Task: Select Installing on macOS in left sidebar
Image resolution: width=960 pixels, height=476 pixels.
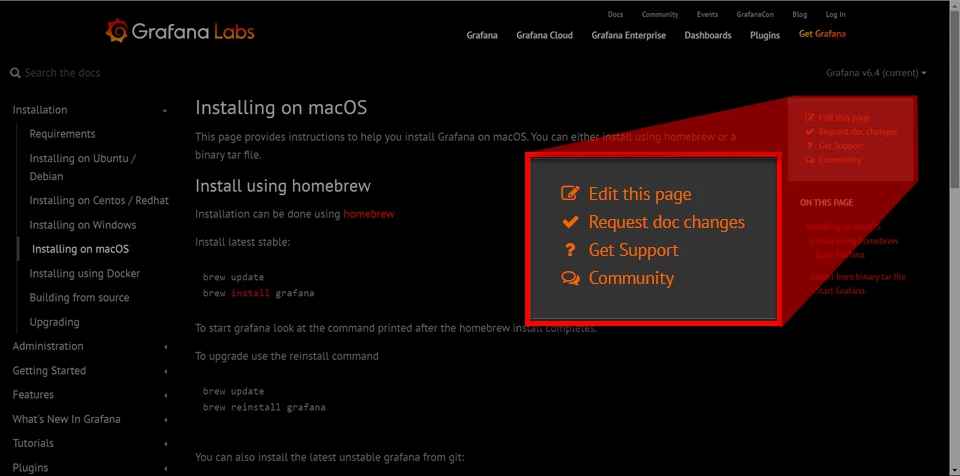Action: (80, 249)
